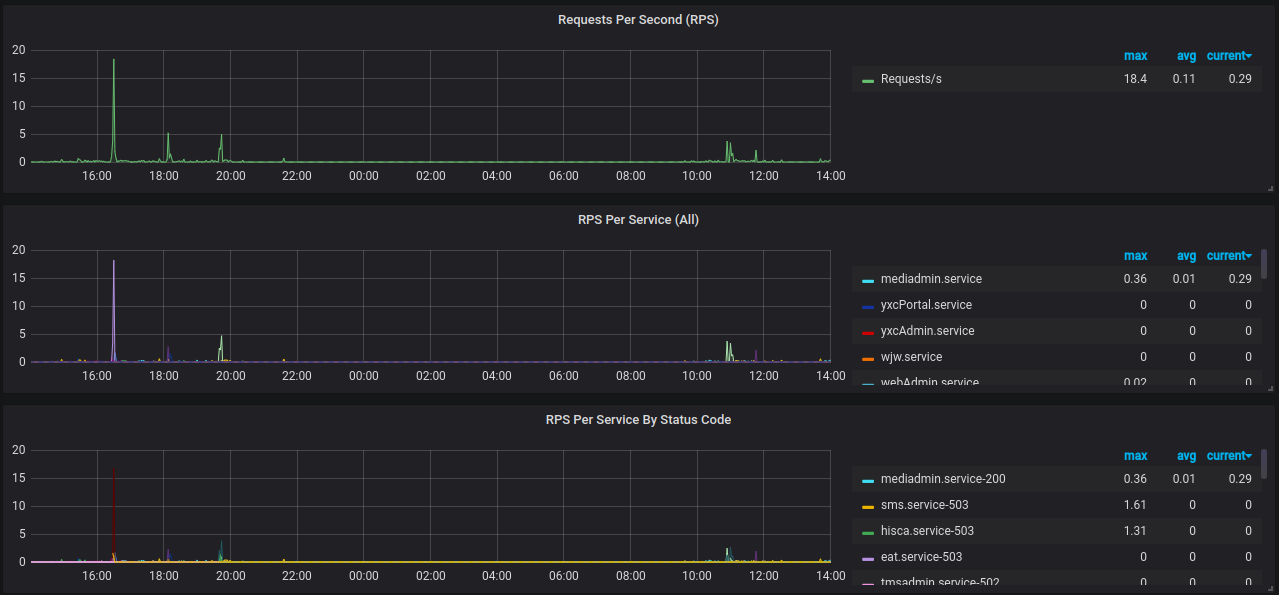Open the RPS Per Service (All) title menu
Screen dimensions: 1279x595
pyautogui.click(x=637, y=220)
